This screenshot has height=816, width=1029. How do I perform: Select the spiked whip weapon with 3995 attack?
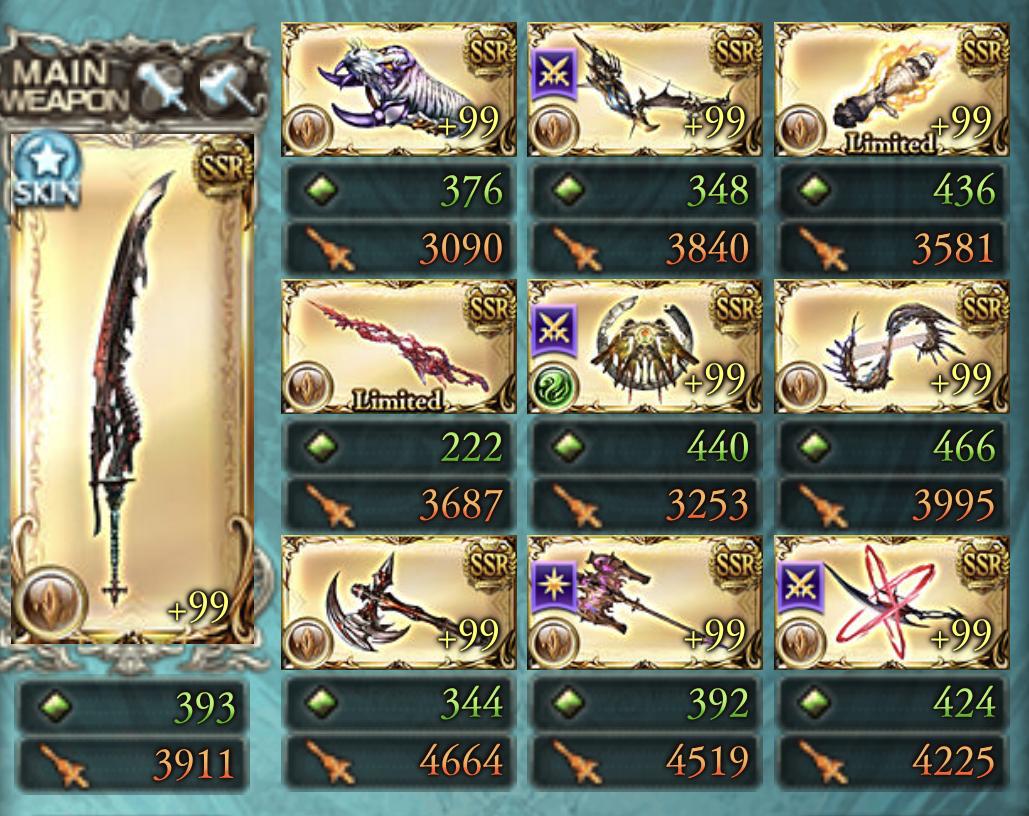pos(891,346)
